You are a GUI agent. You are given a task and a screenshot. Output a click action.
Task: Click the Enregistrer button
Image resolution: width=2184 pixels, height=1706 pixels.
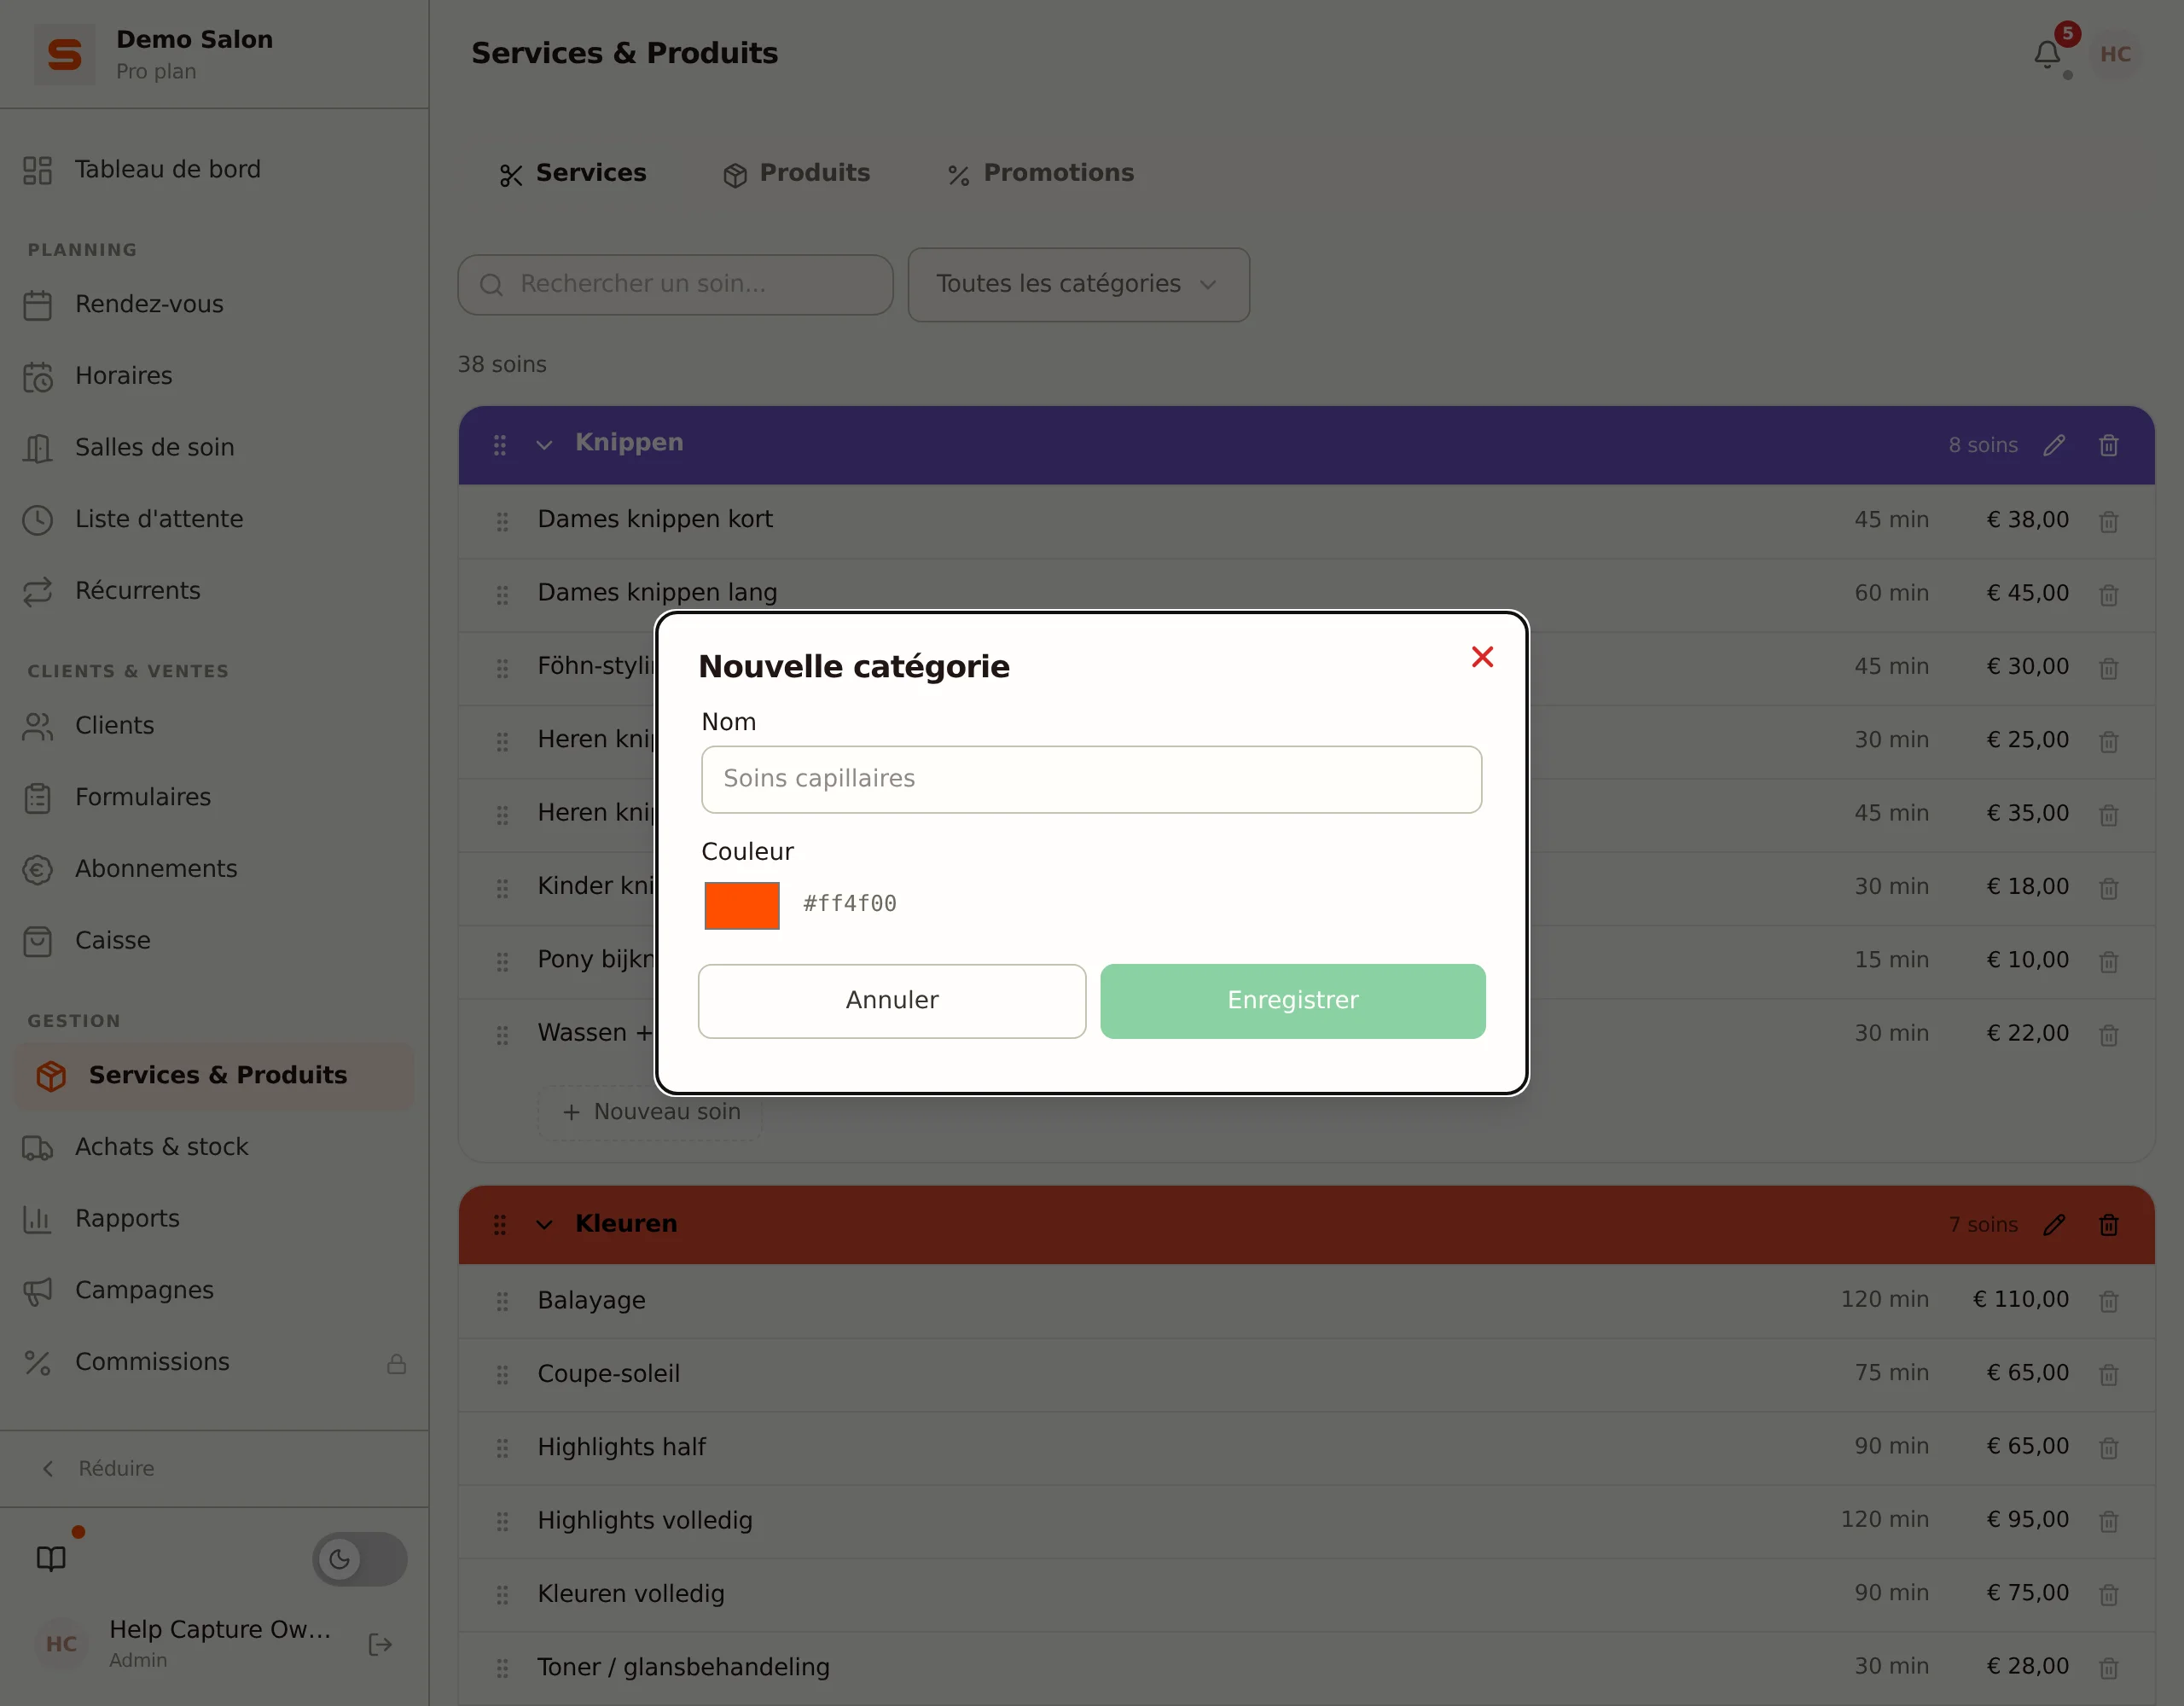click(x=1293, y=1001)
